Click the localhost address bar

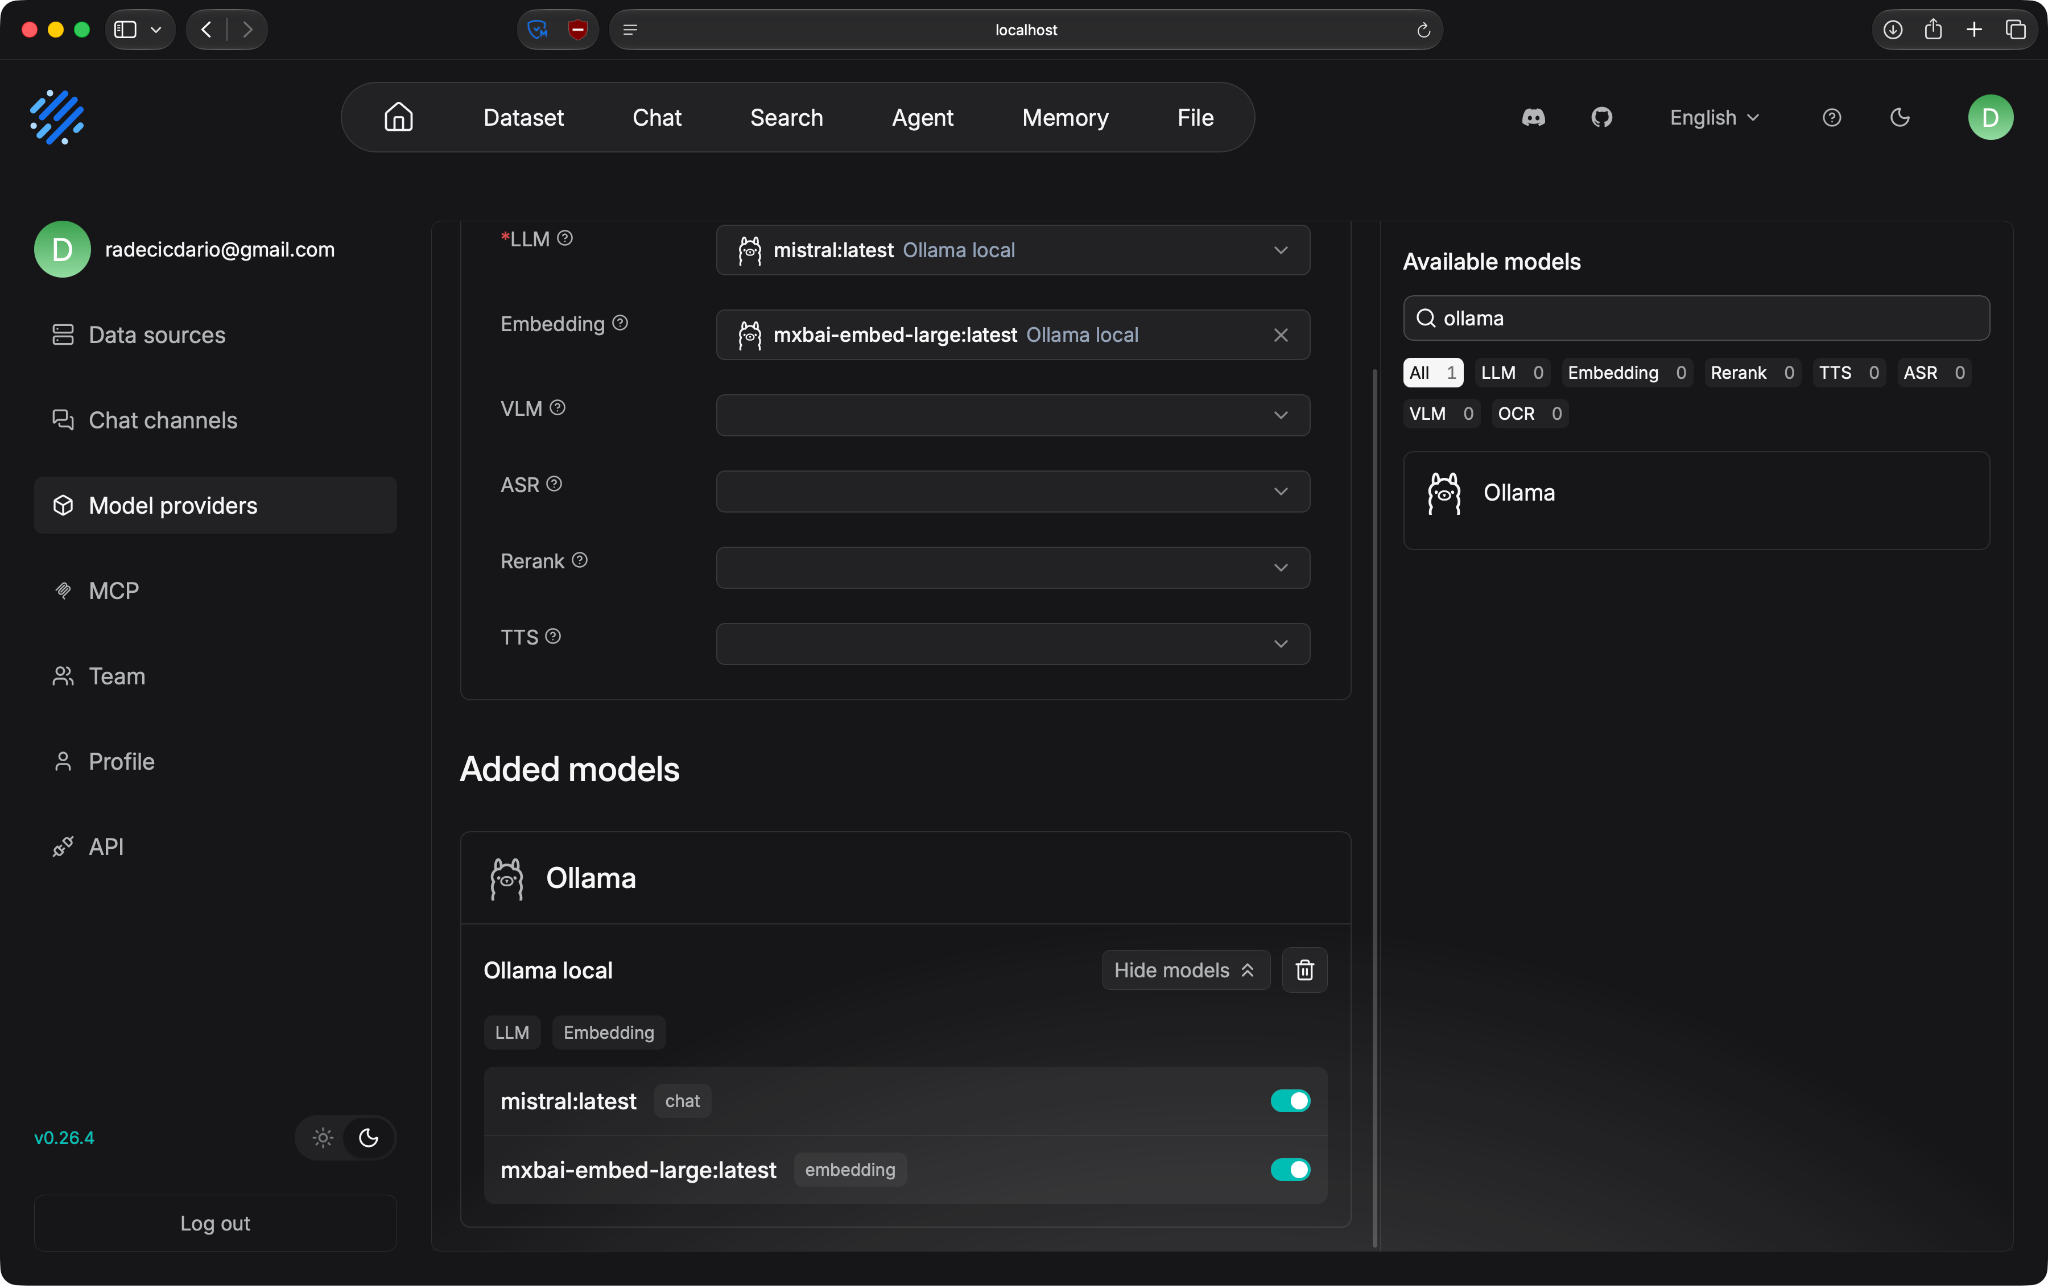click(1025, 30)
